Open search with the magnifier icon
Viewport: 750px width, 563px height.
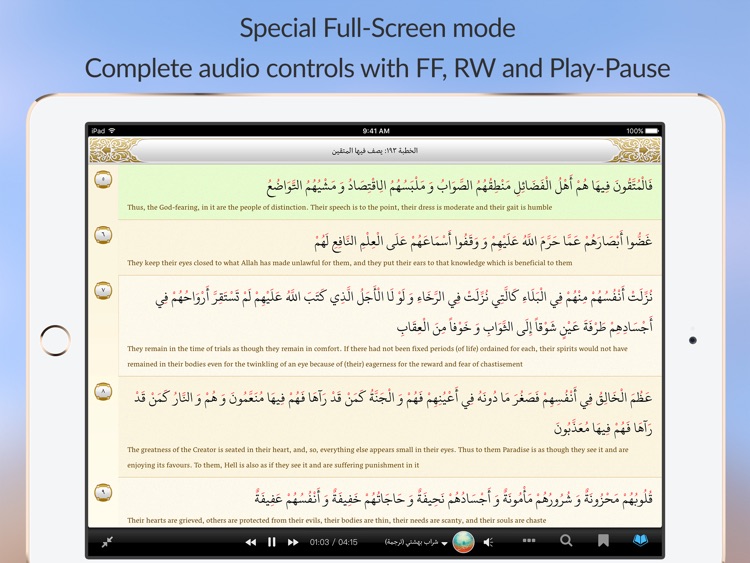(566, 541)
